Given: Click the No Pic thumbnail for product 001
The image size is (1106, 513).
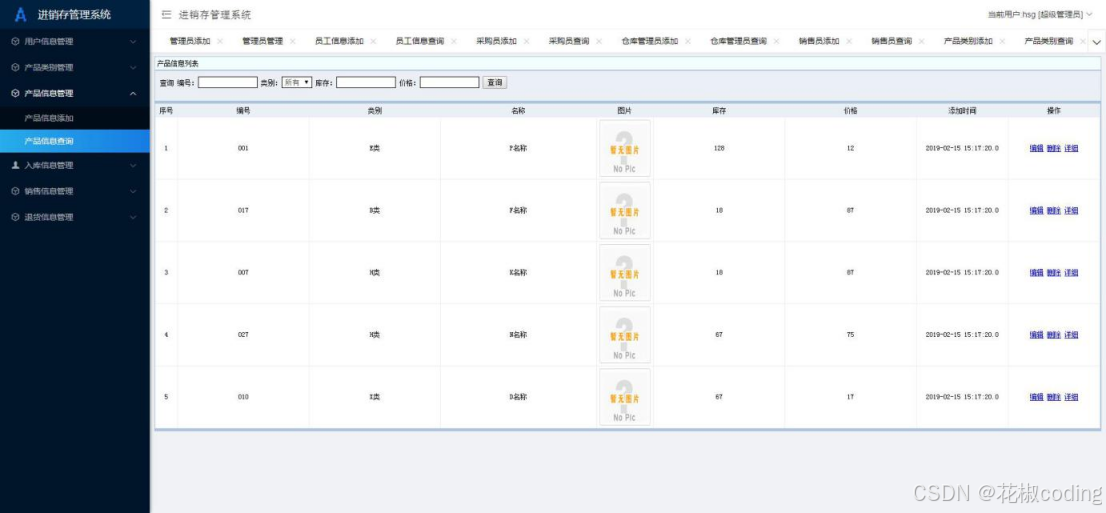Looking at the screenshot, I should (x=624, y=148).
